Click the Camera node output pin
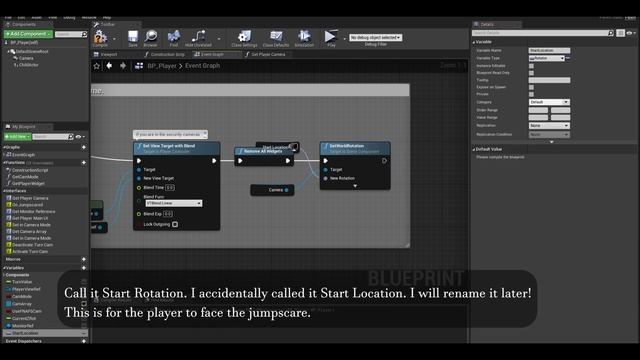This screenshot has width=640, height=360. tap(287, 190)
